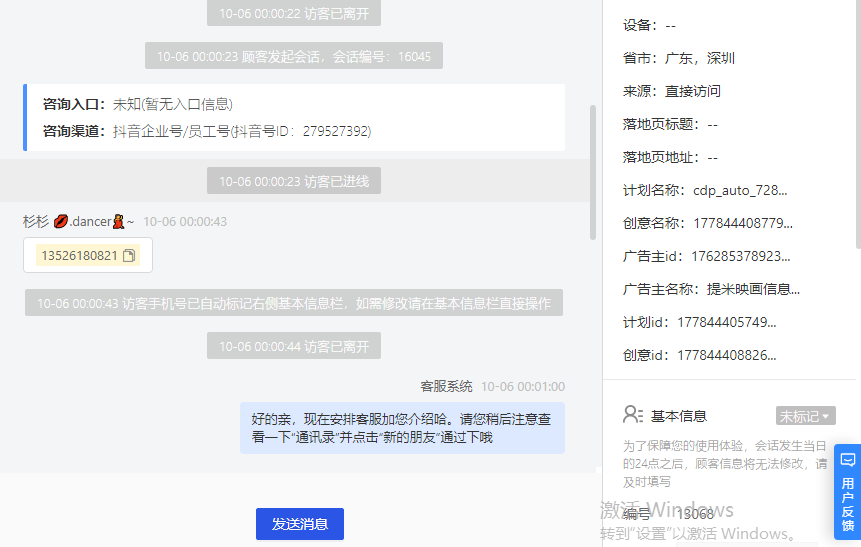861x547 pixels.
Task: Click the 访客手机号已自动标记 notice
Action: tap(294, 303)
